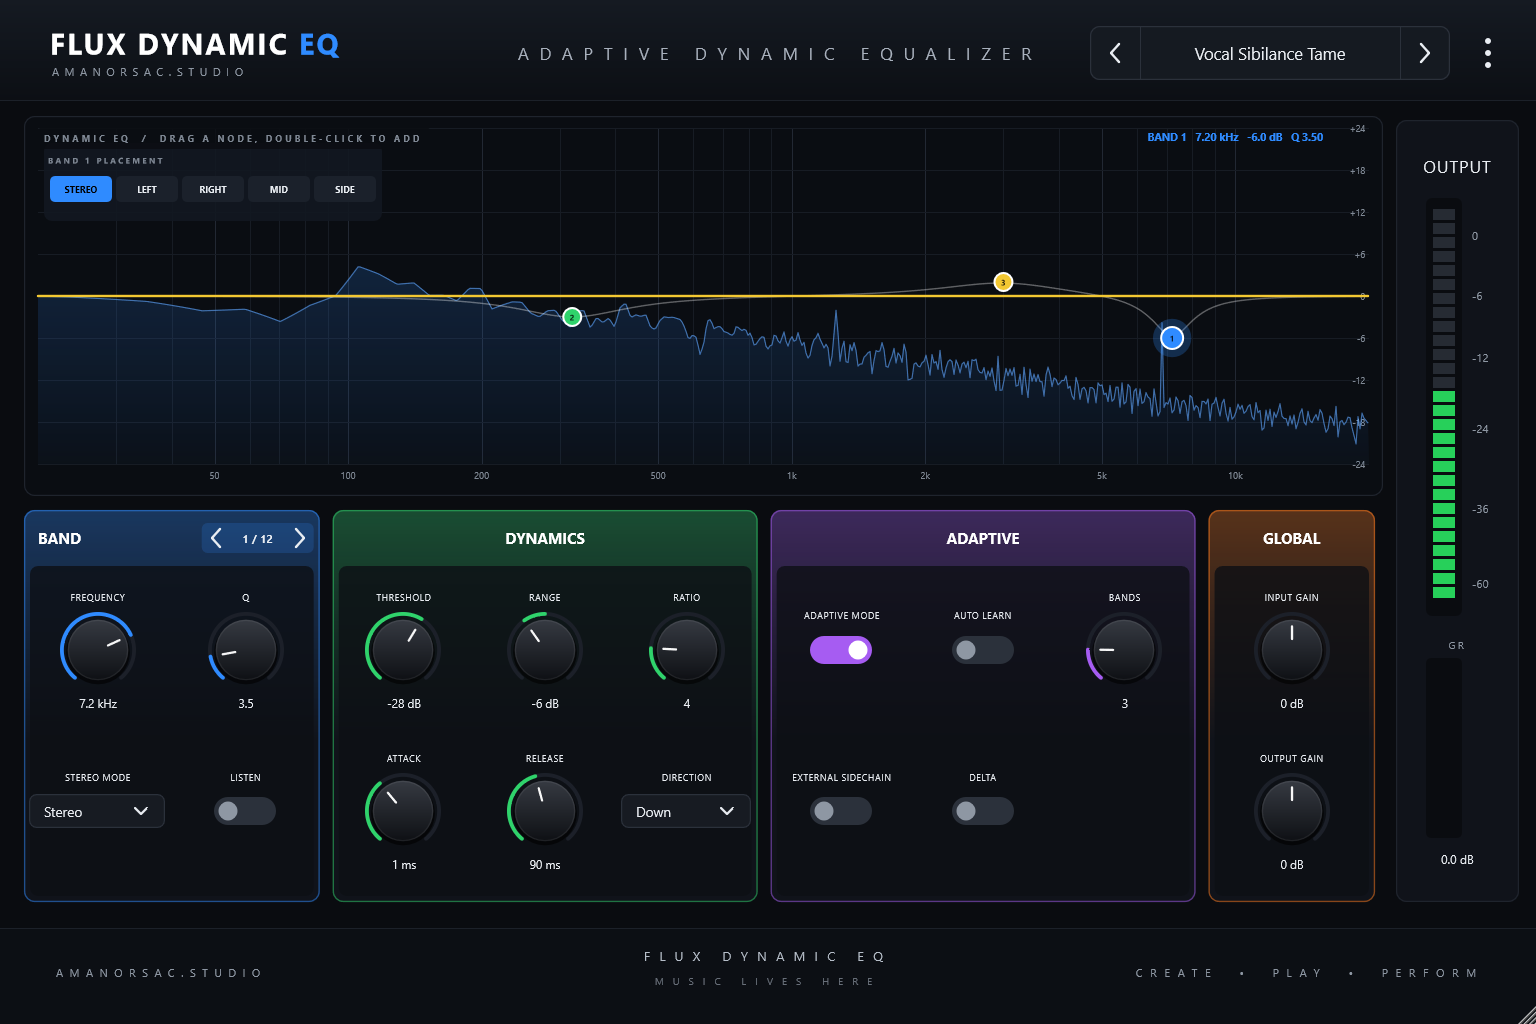Click the Ratio knob
This screenshot has width=1536, height=1024.
687,649
